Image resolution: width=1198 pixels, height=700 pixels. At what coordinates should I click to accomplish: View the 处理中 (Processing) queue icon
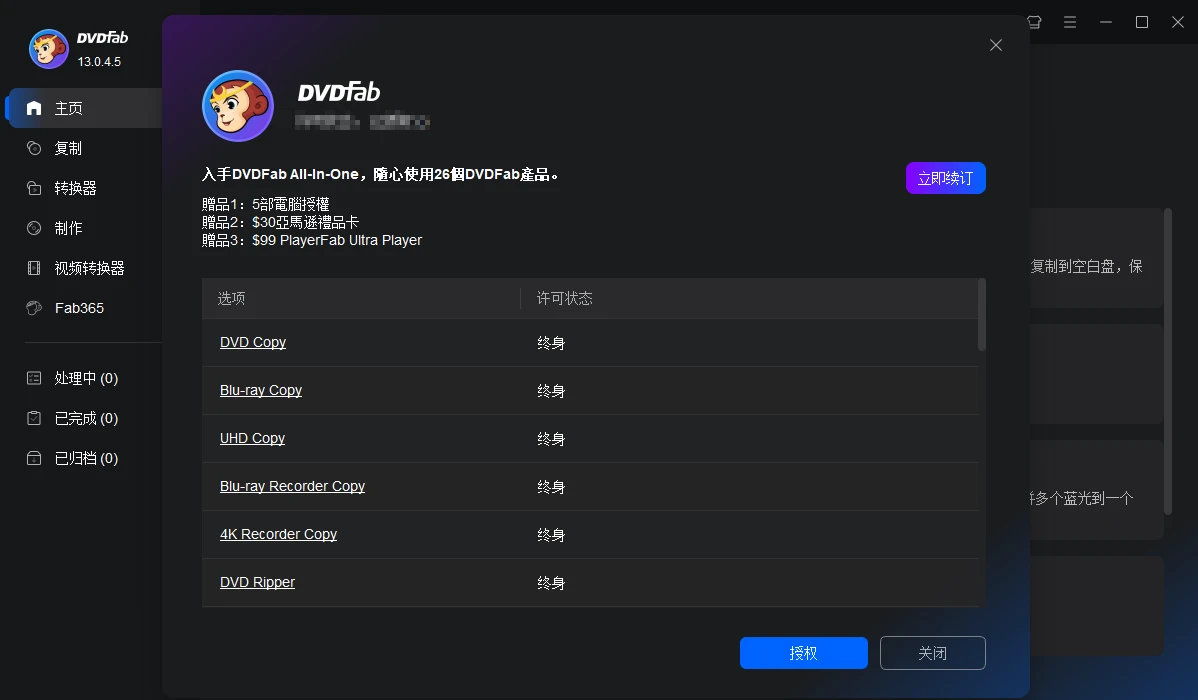point(34,378)
